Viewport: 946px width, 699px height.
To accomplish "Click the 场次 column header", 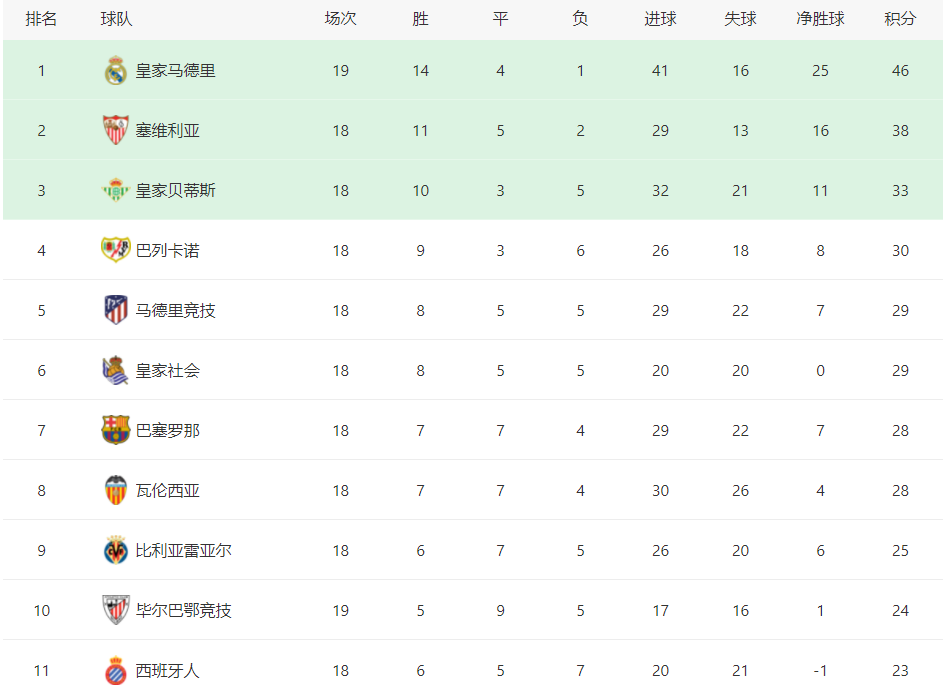I will pyautogui.click(x=340, y=19).
